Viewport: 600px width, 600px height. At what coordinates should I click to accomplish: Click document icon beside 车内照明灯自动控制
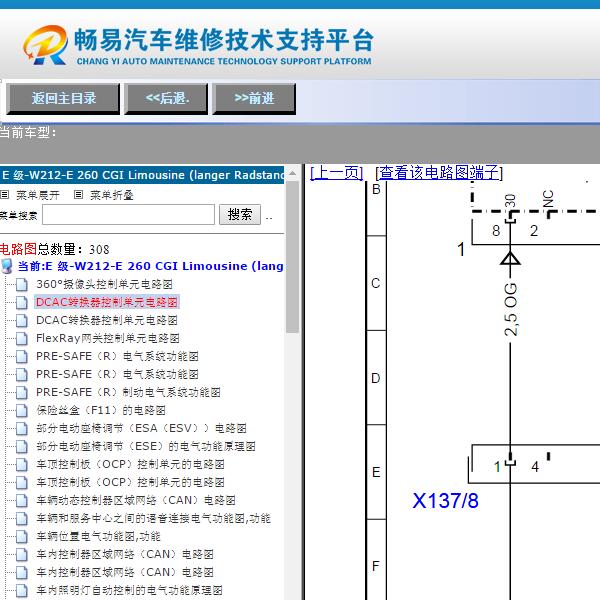point(22,590)
